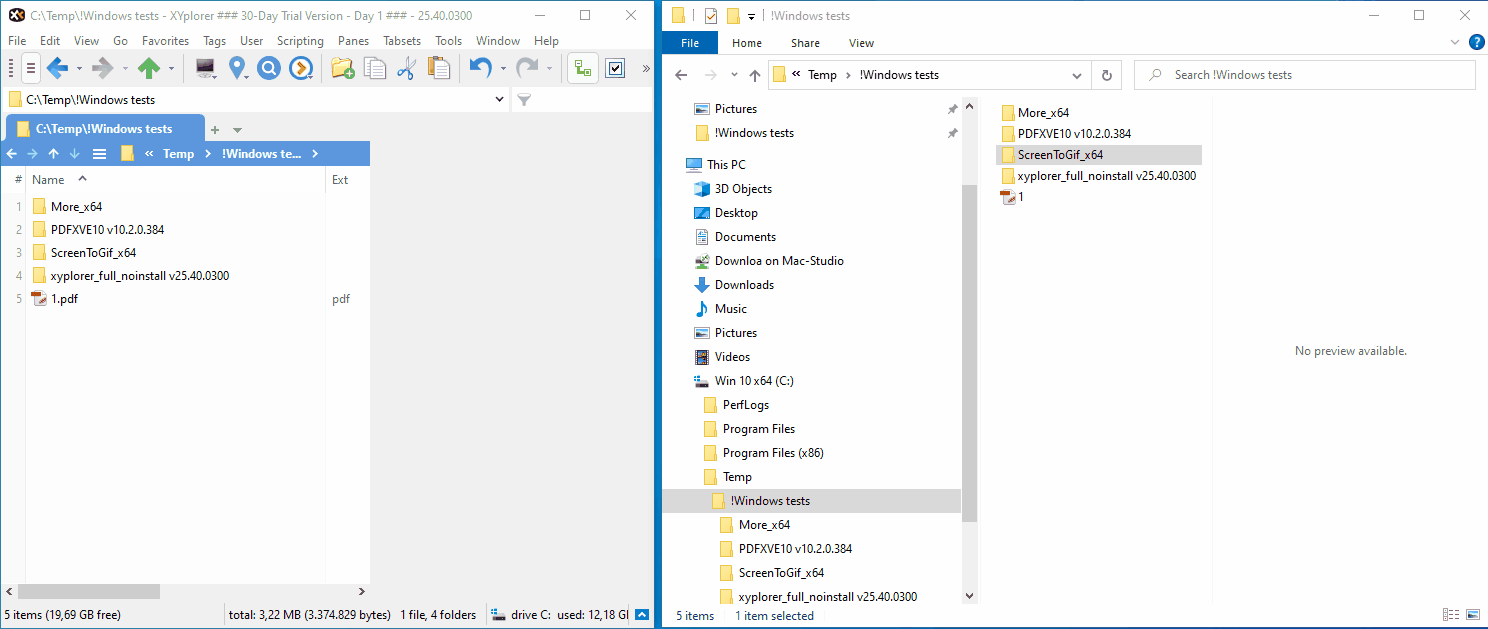Click the live filter funnel icon
Image resolution: width=1488 pixels, height=629 pixels.
(x=523, y=100)
